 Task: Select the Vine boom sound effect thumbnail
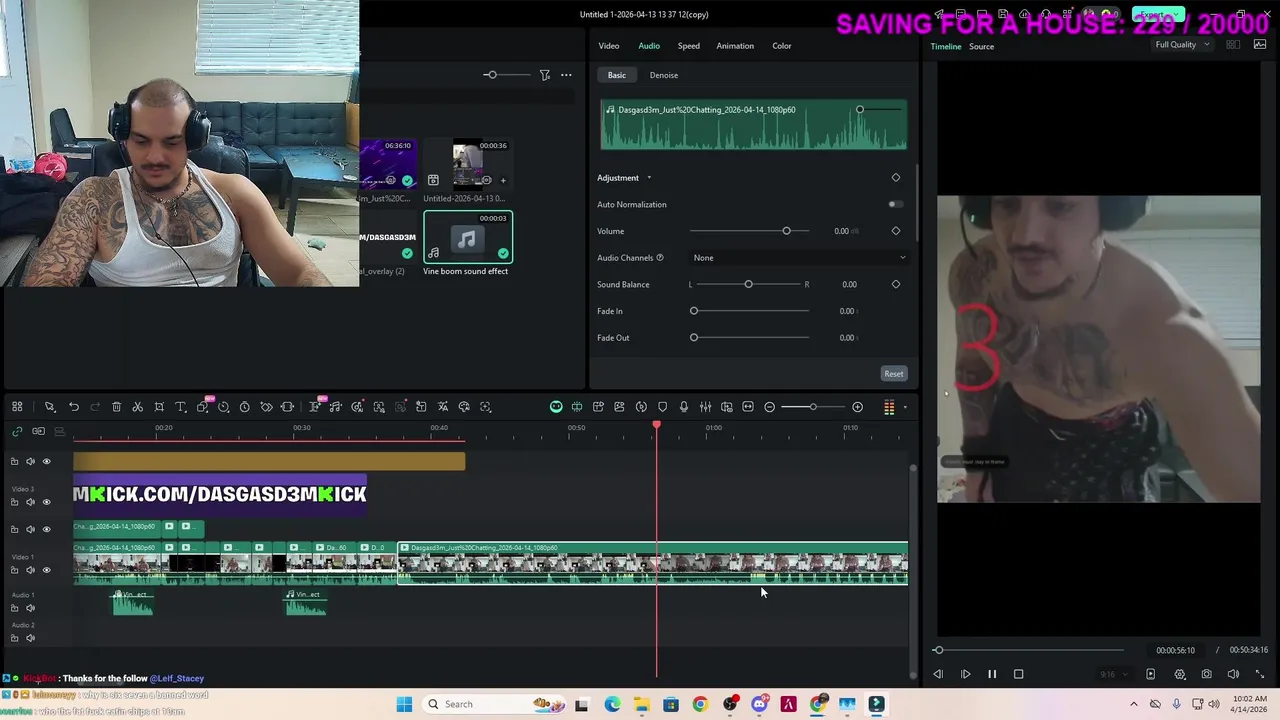[467, 238]
